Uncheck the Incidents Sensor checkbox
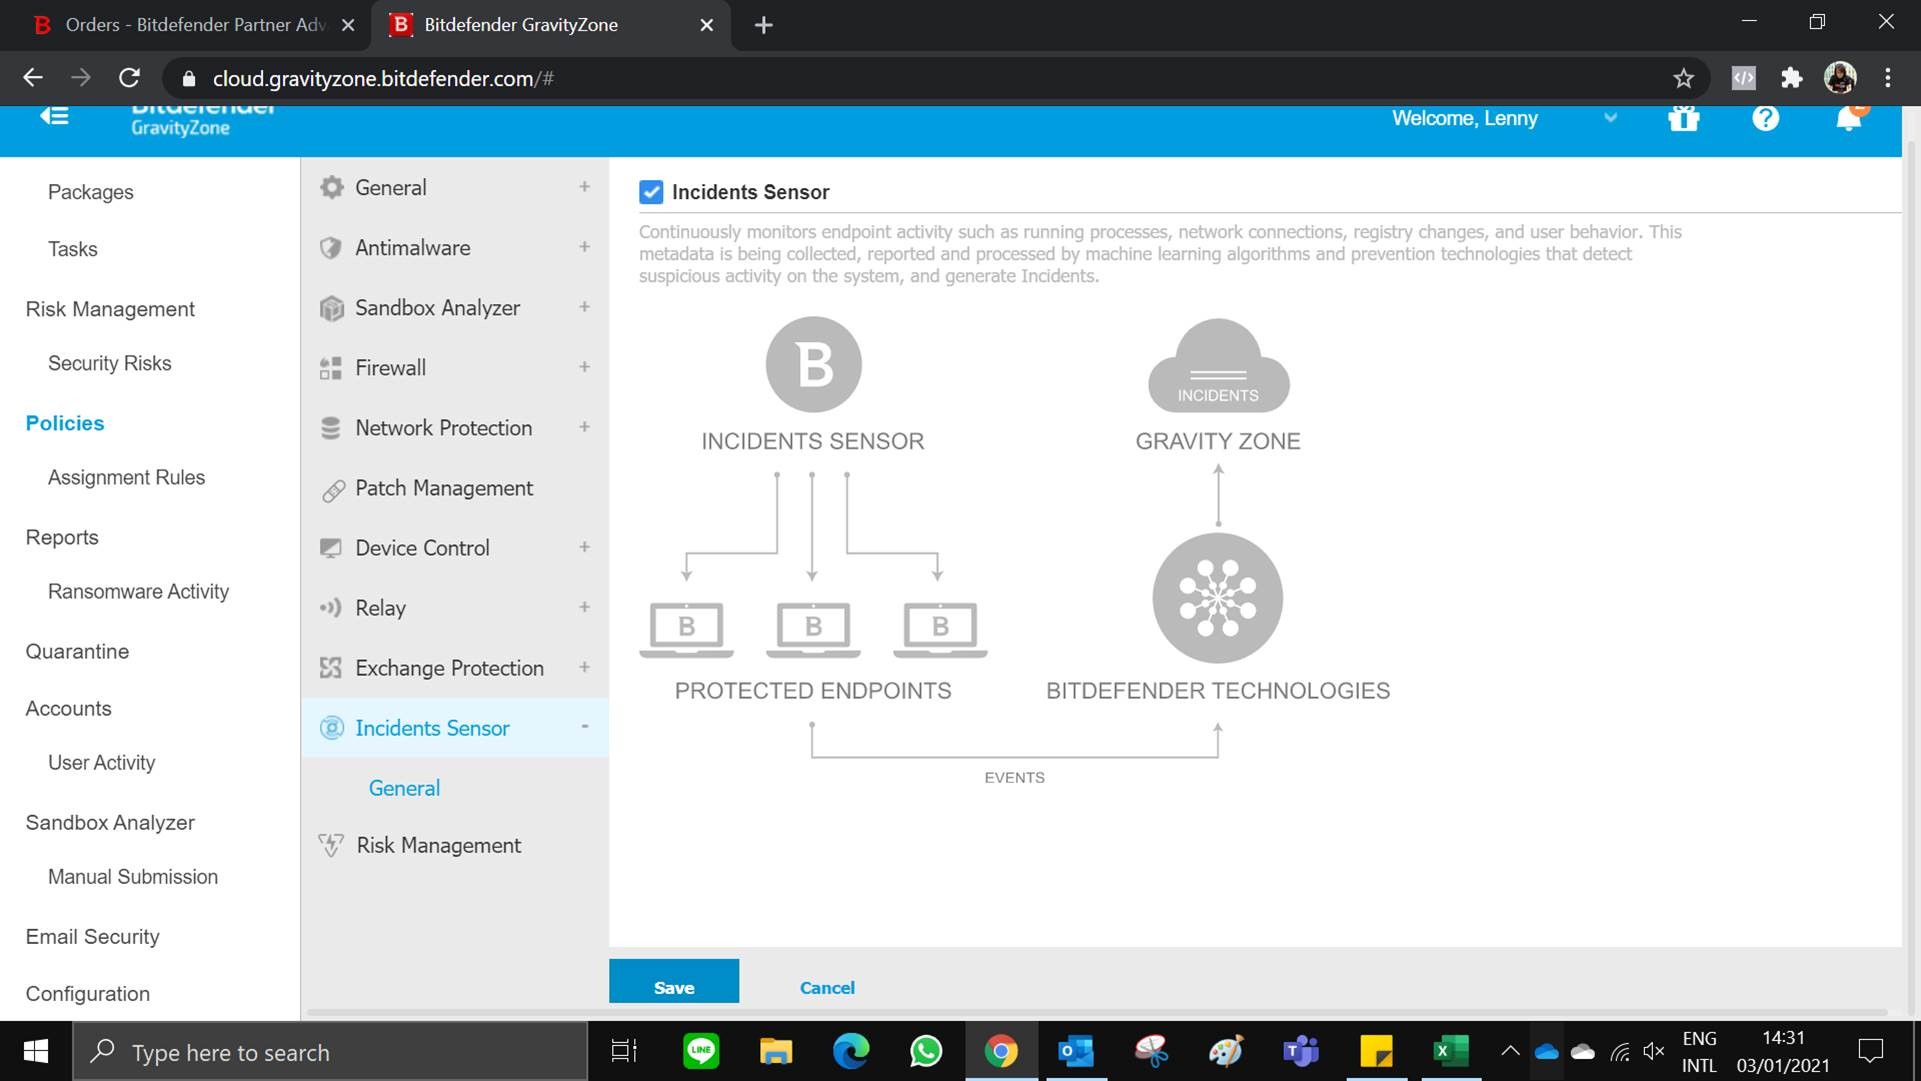 651,192
